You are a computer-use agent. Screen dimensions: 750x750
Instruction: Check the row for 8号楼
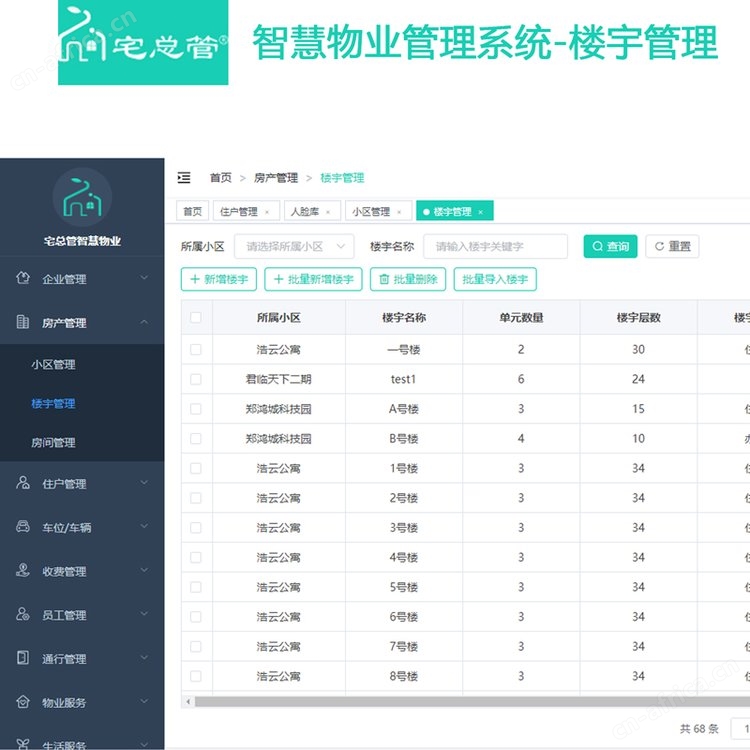(x=196, y=676)
